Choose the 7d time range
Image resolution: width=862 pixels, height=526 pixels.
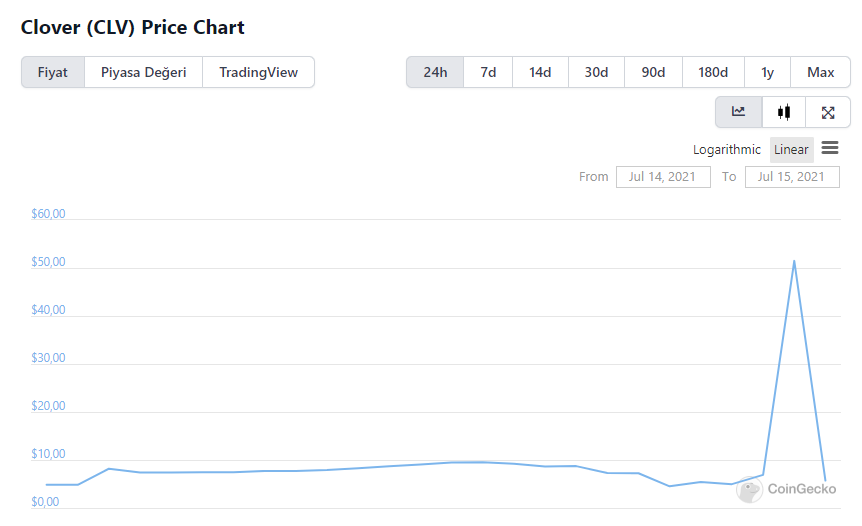(488, 72)
